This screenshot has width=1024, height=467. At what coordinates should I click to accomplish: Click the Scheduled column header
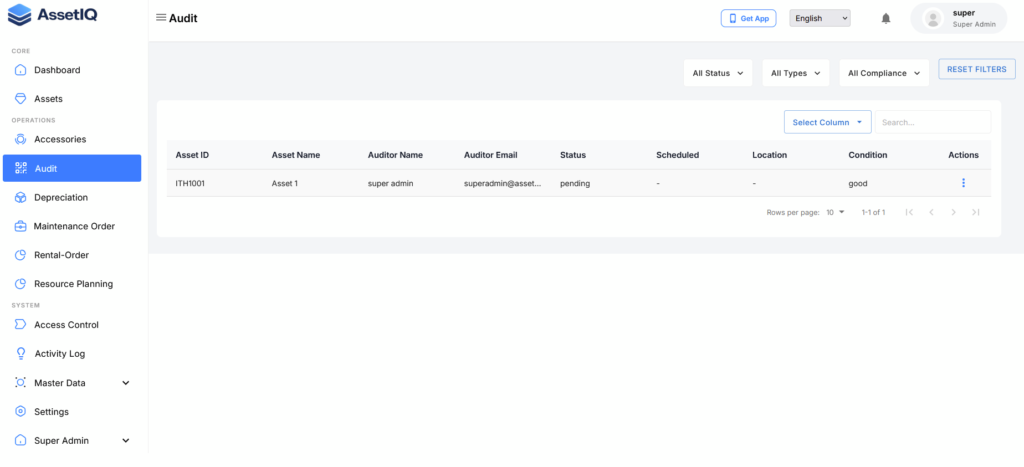(x=677, y=155)
